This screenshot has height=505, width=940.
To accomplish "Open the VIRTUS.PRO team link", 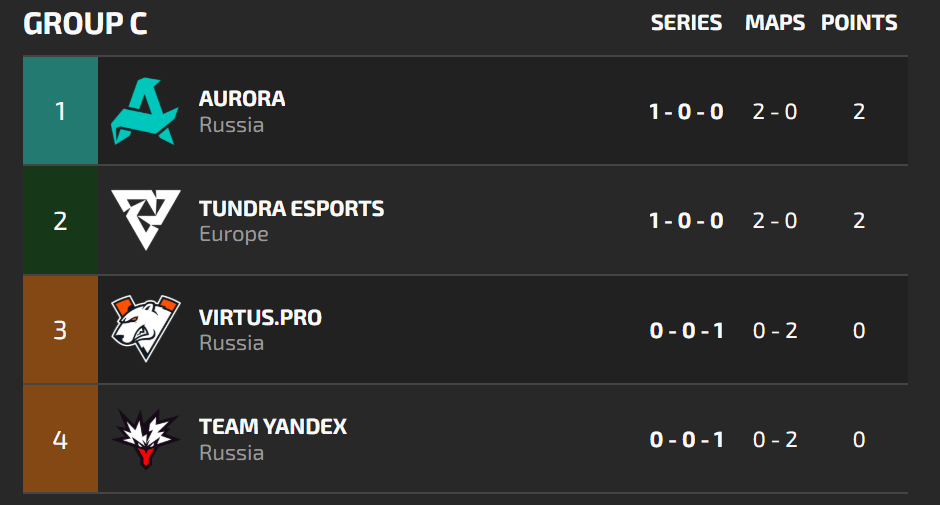I will tap(260, 318).
